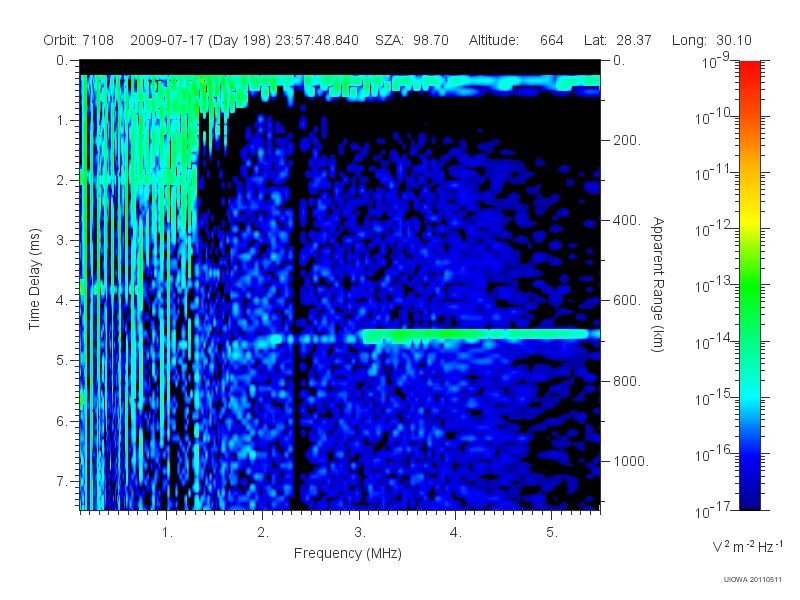Image resolution: width=800 pixels, height=600 pixels.
Task: Click the red top of the color bar
Action: [749, 71]
